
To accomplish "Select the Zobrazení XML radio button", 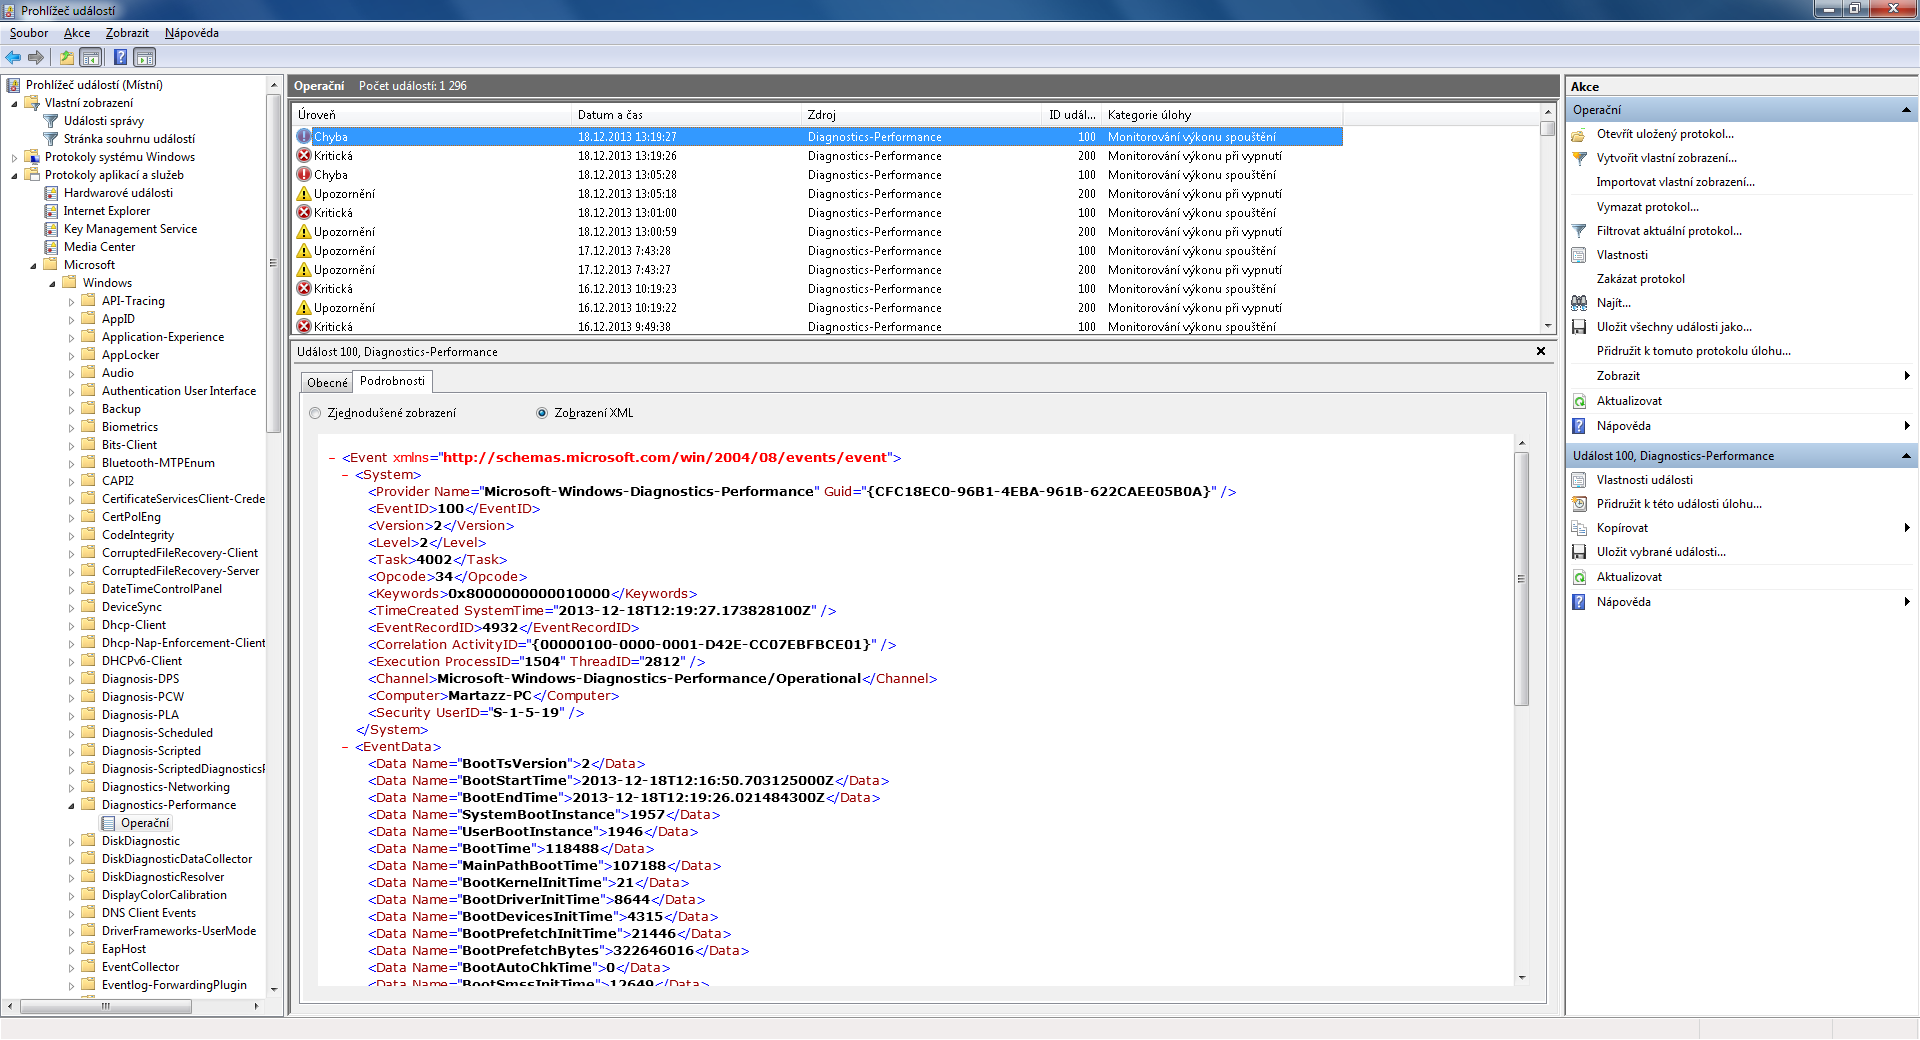I will 542,413.
